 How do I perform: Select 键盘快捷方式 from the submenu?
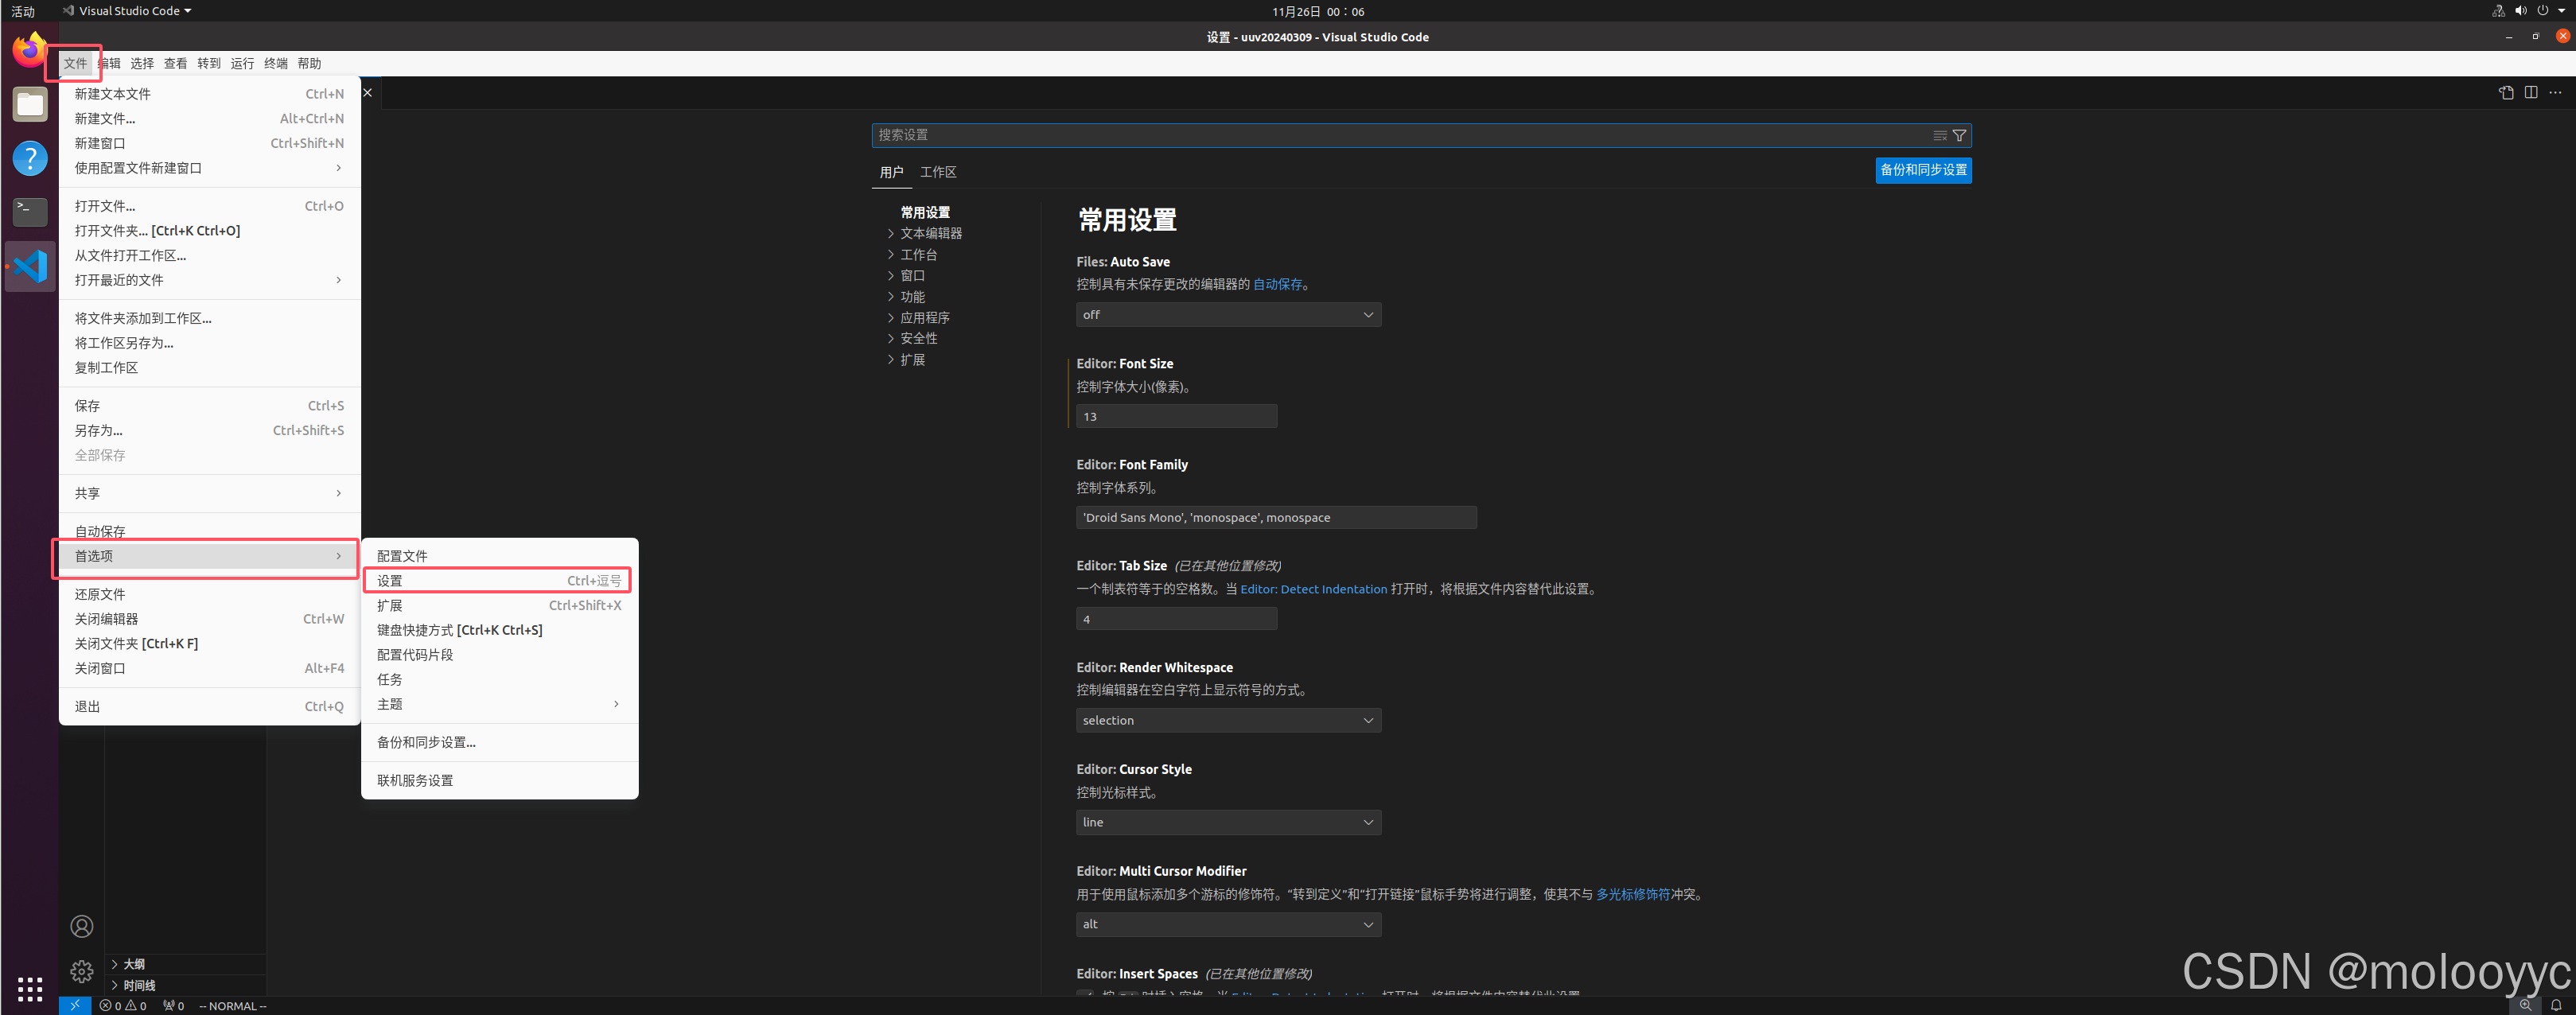coord(460,630)
